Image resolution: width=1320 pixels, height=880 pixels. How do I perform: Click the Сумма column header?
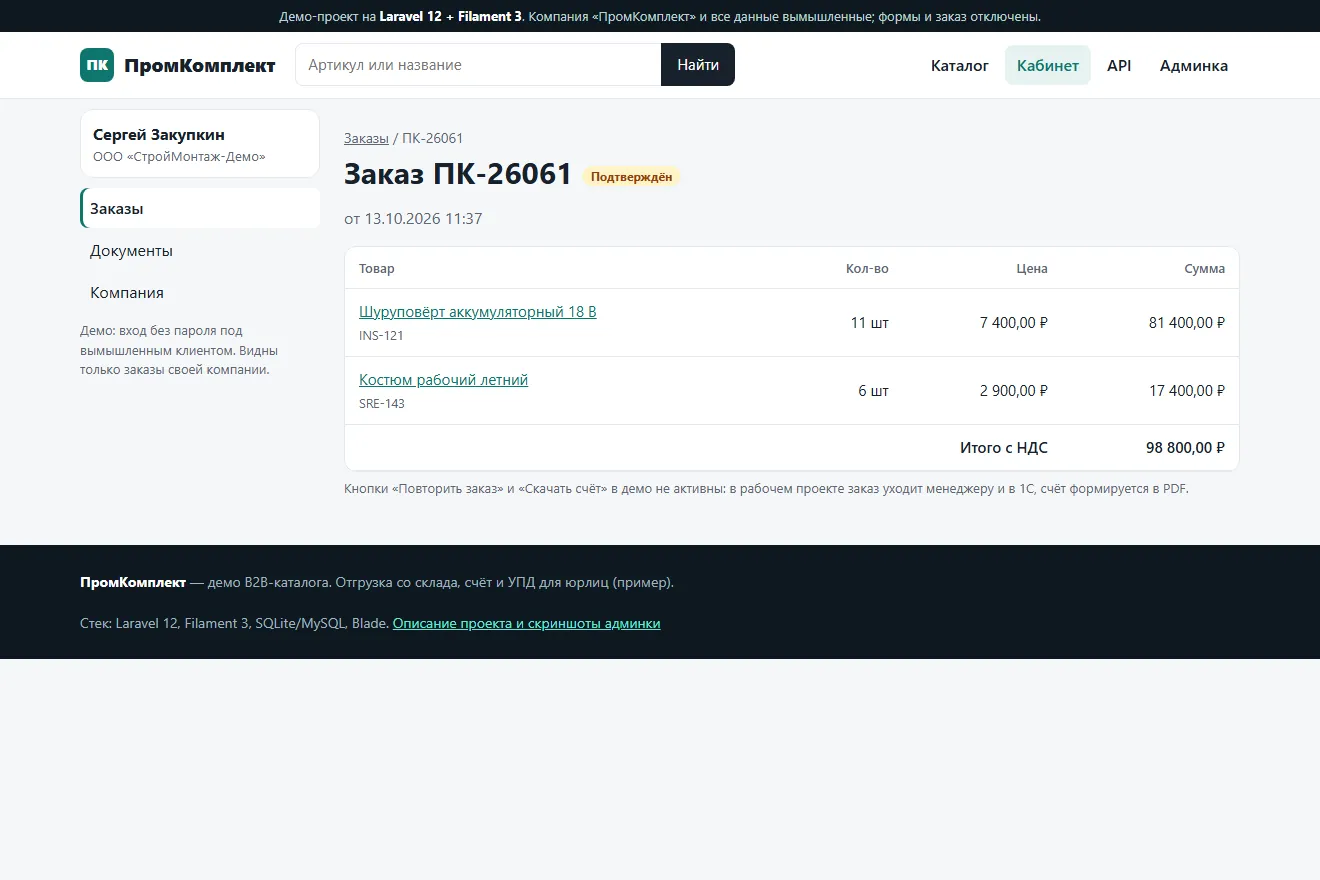[1205, 269]
